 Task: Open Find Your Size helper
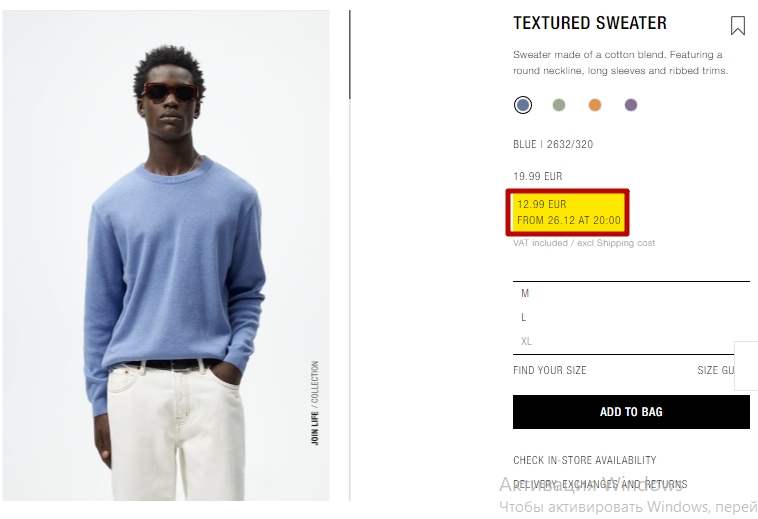point(550,370)
